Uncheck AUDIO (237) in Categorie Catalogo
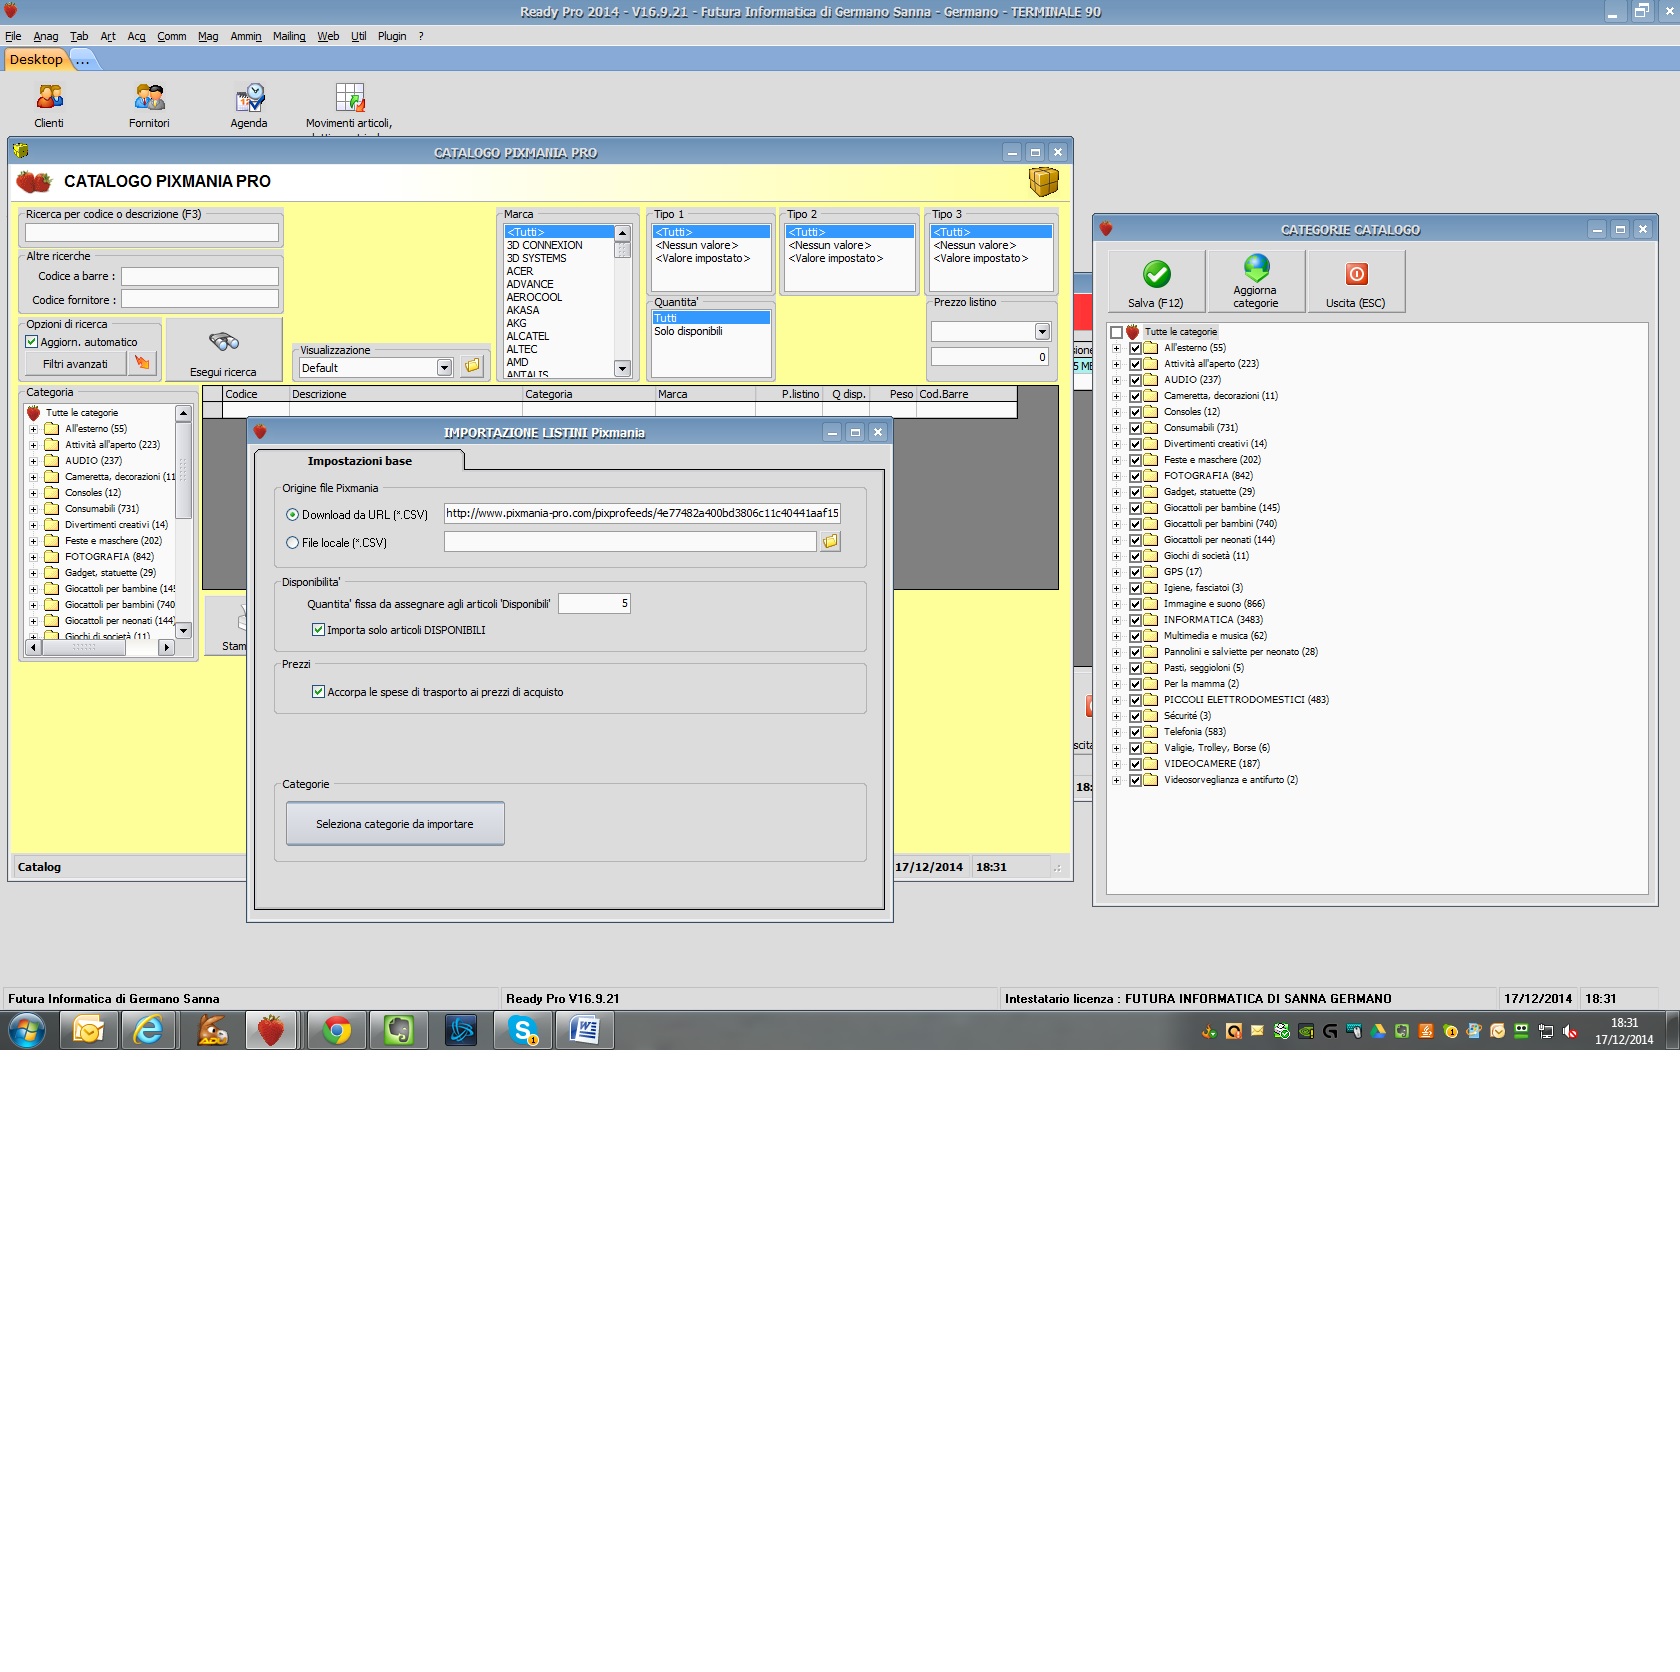Viewport: 1680px width, 1672px height. click(1135, 380)
